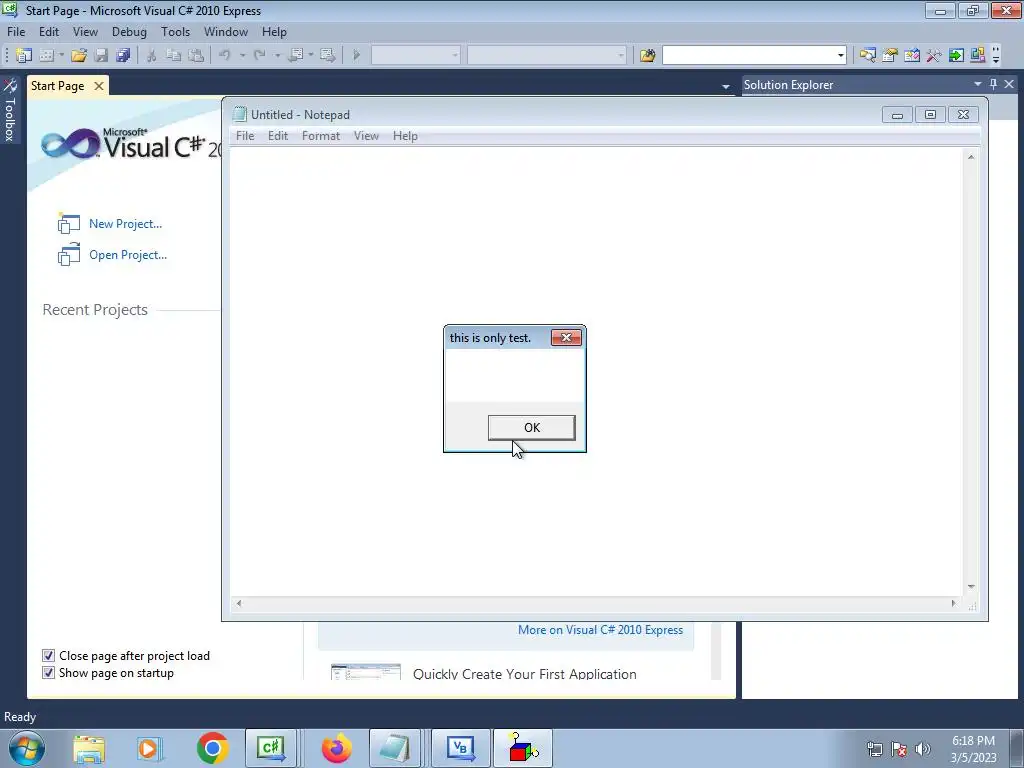1024x768 pixels.
Task: Click the Redo arrow toolbar icon
Action: click(x=260, y=56)
